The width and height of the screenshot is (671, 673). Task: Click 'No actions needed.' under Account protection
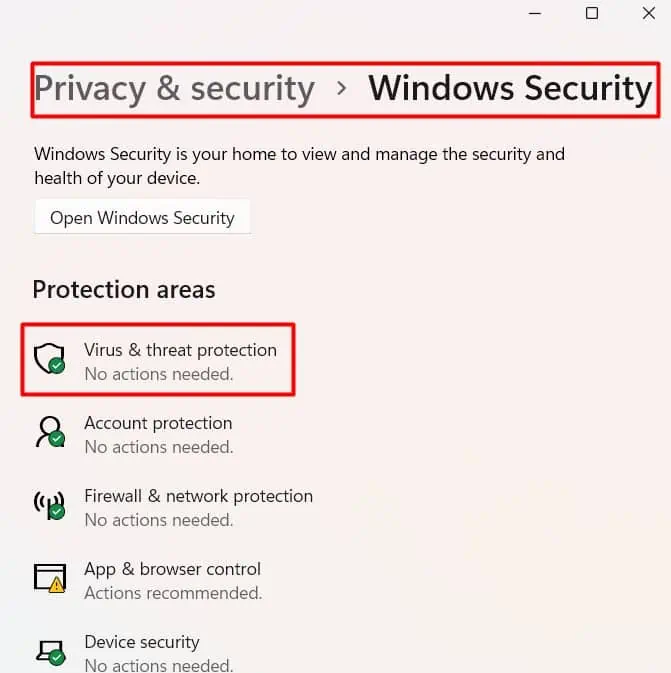[x=158, y=447]
